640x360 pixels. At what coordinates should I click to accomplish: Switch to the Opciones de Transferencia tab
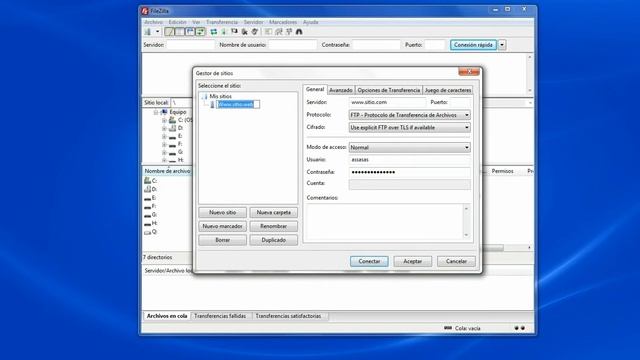coord(389,90)
